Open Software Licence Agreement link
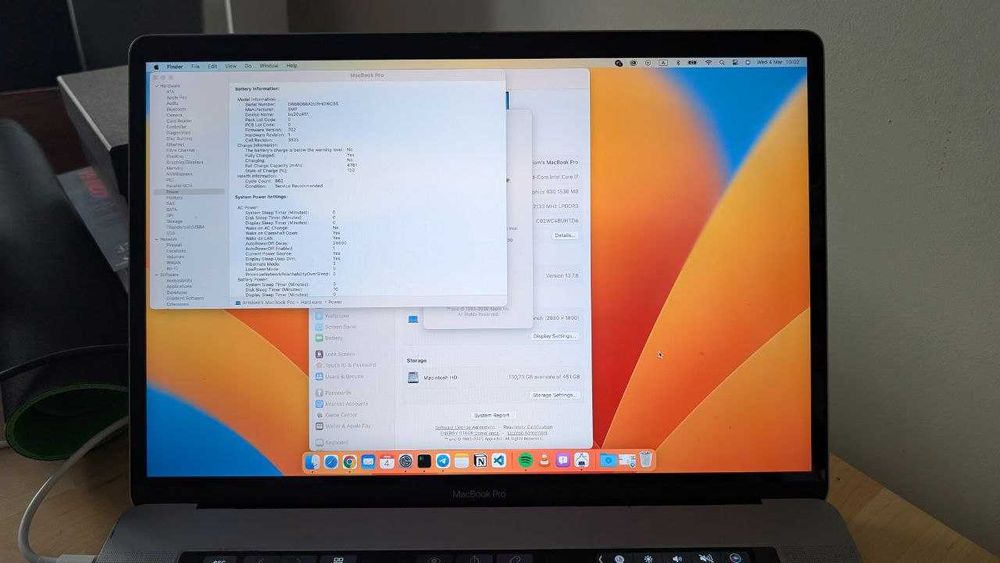This screenshot has width=1000, height=563. coord(465,427)
